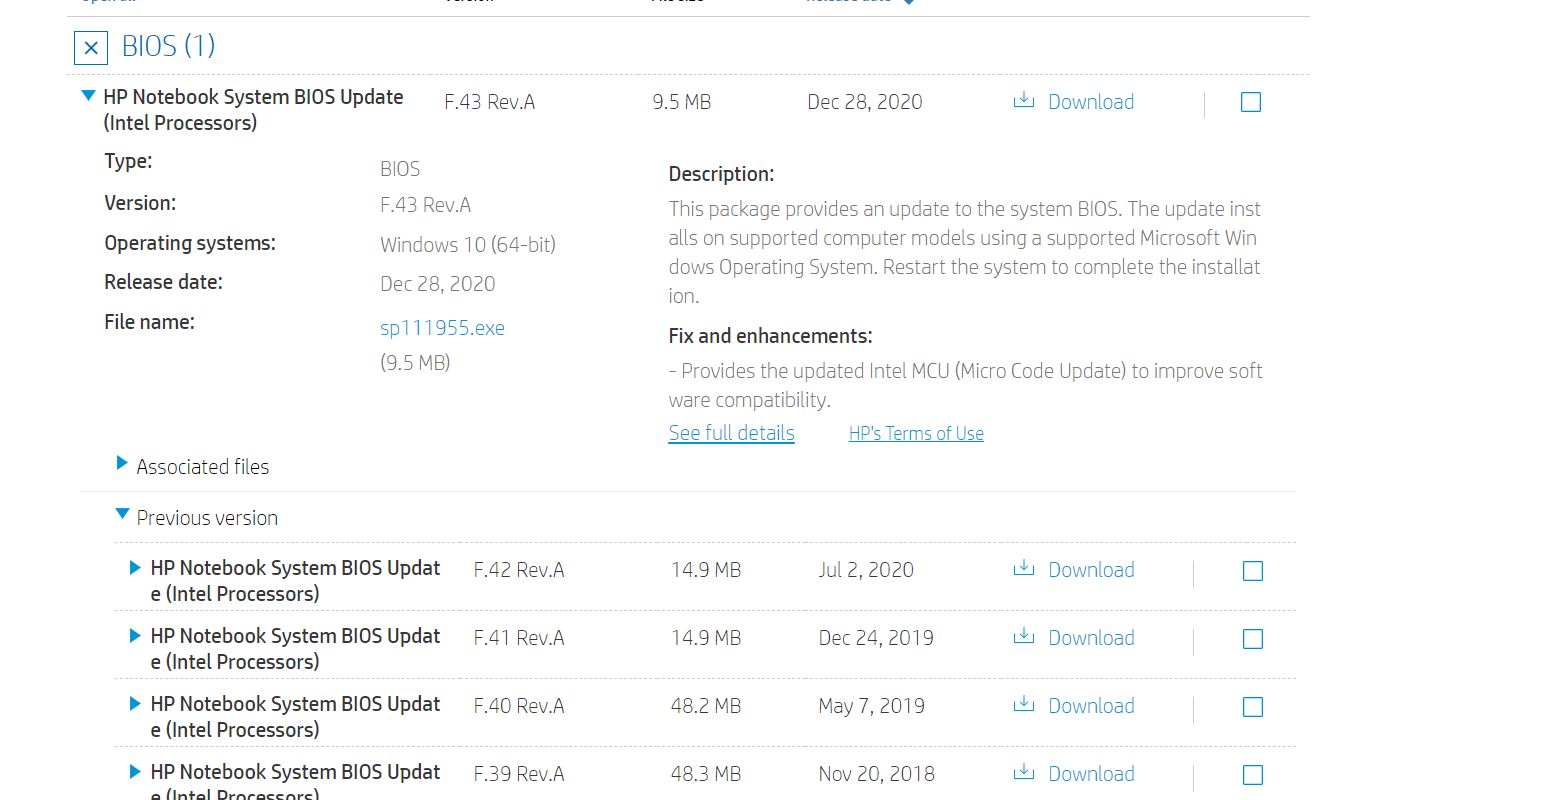This screenshot has width=1541, height=800.
Task: Click download icon for F.41 Rev.A
Action: pos(1023,637)
